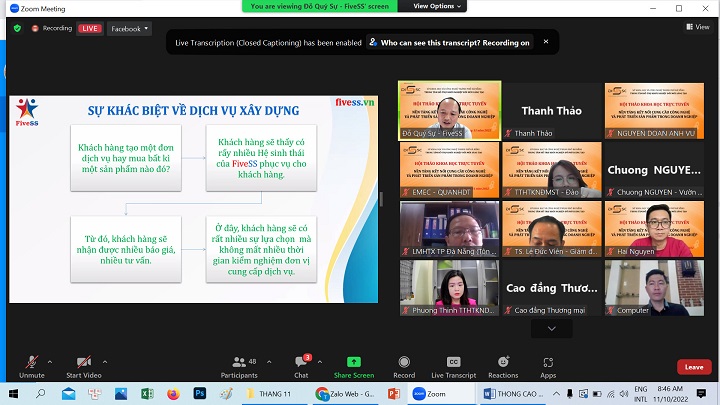Image resolution: width=720 pixels, height=405 pixels.
Task: Click the fivess.vn text on slide
Action: point(354,102)
